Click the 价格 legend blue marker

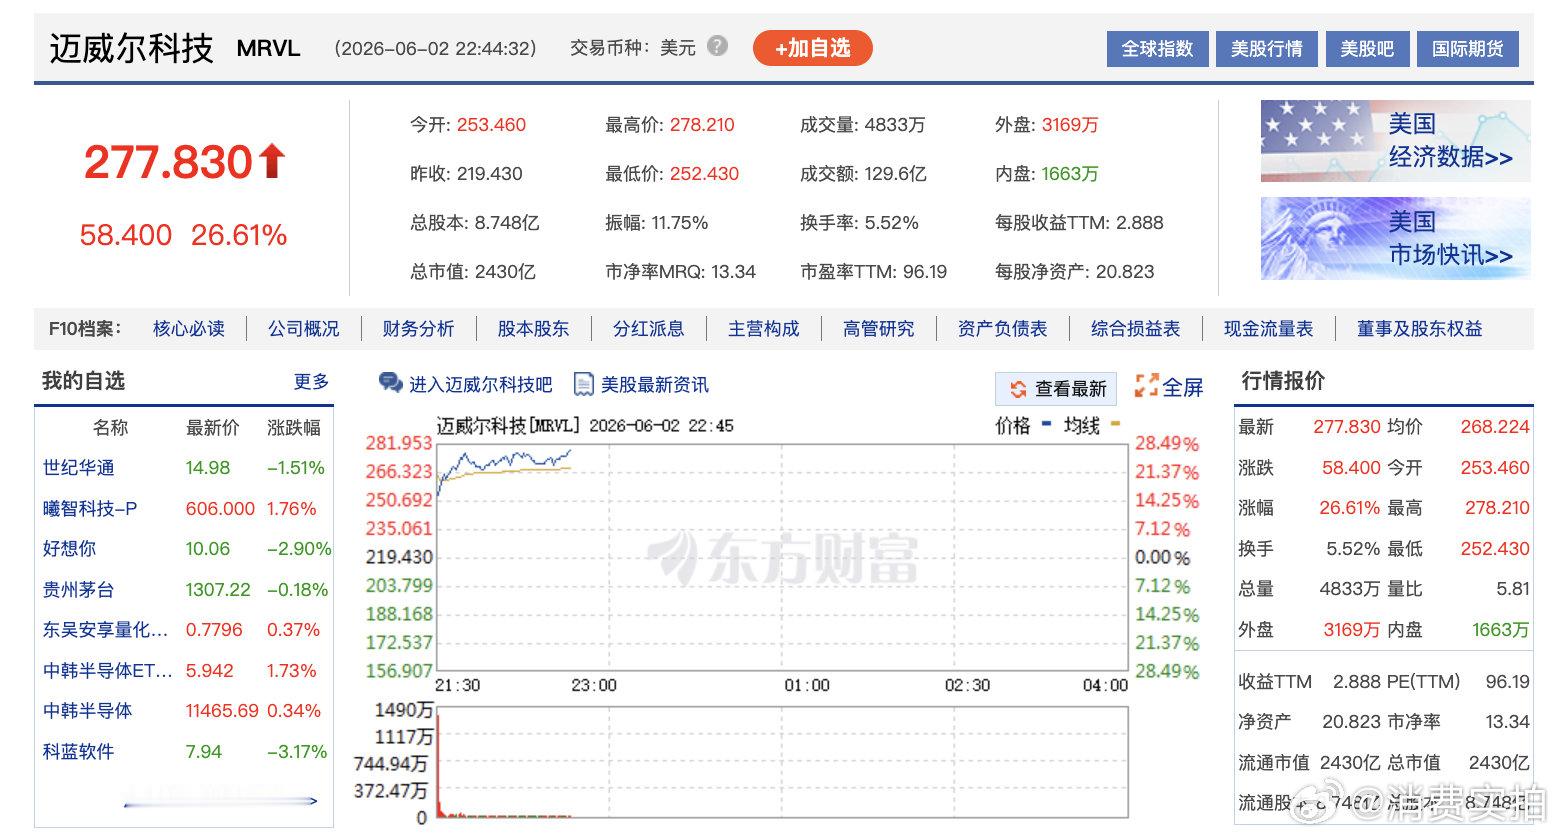[x=1046, y=424]
